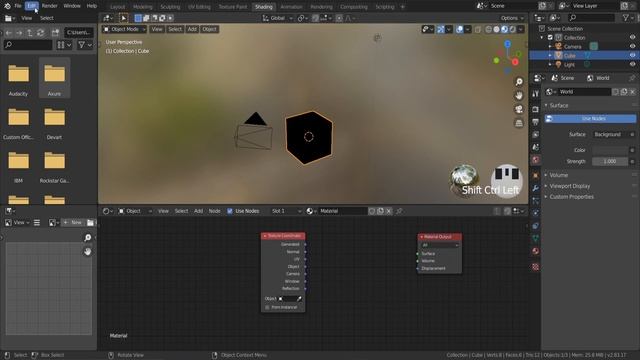
Task: Enable solid viewport shading
Action: (496, 29)
